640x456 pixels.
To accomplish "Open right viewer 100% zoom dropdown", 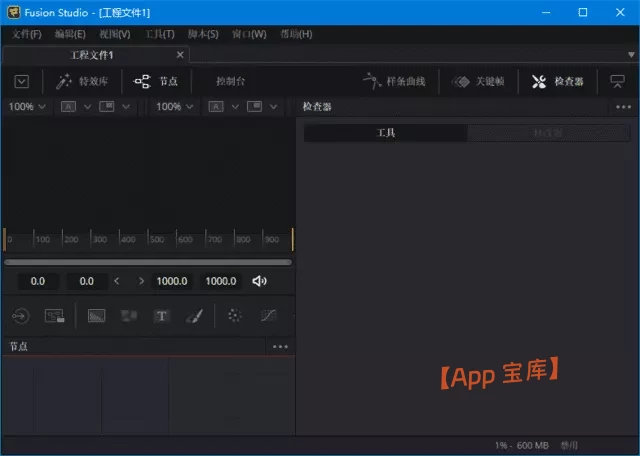I will point(174,107).
